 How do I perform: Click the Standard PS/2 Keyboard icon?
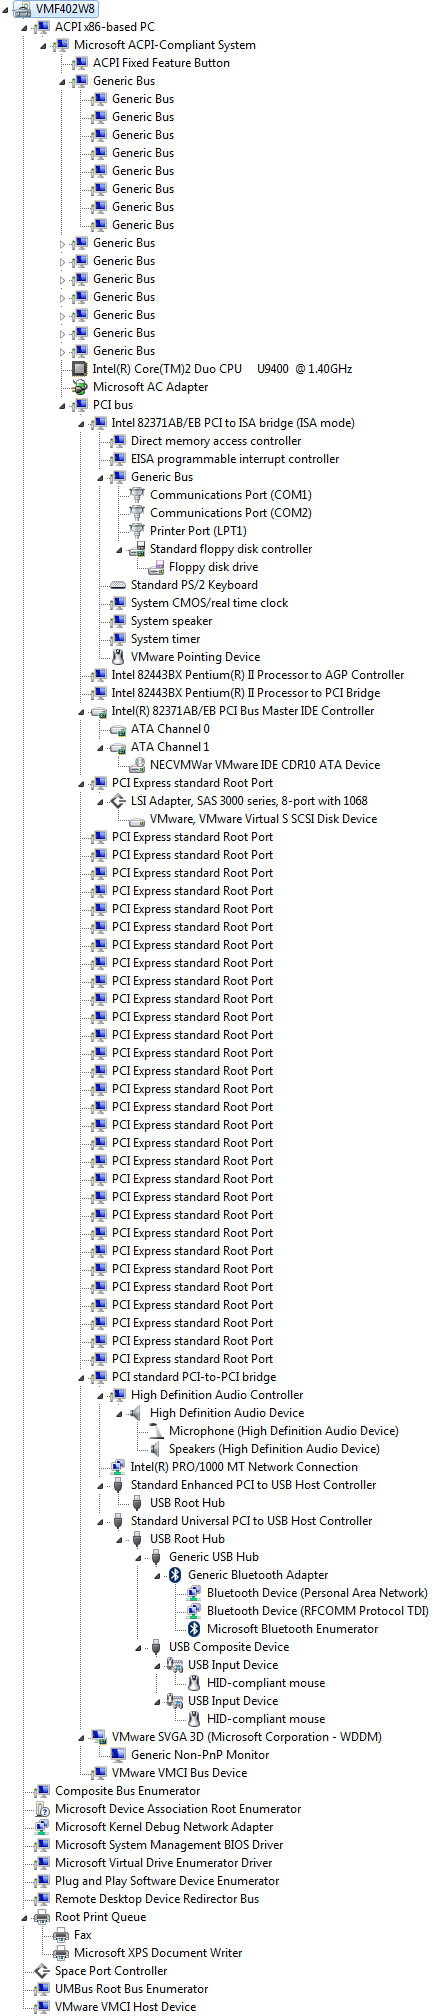pyautogui.click(x=117, y=585)
